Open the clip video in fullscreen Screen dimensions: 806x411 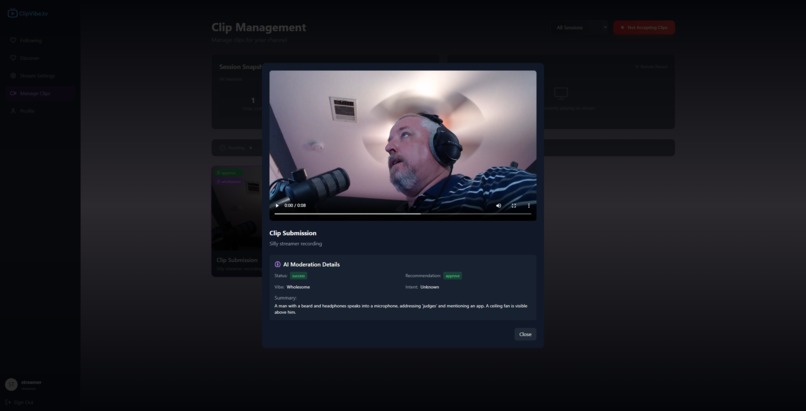click(x=514, y=206)
